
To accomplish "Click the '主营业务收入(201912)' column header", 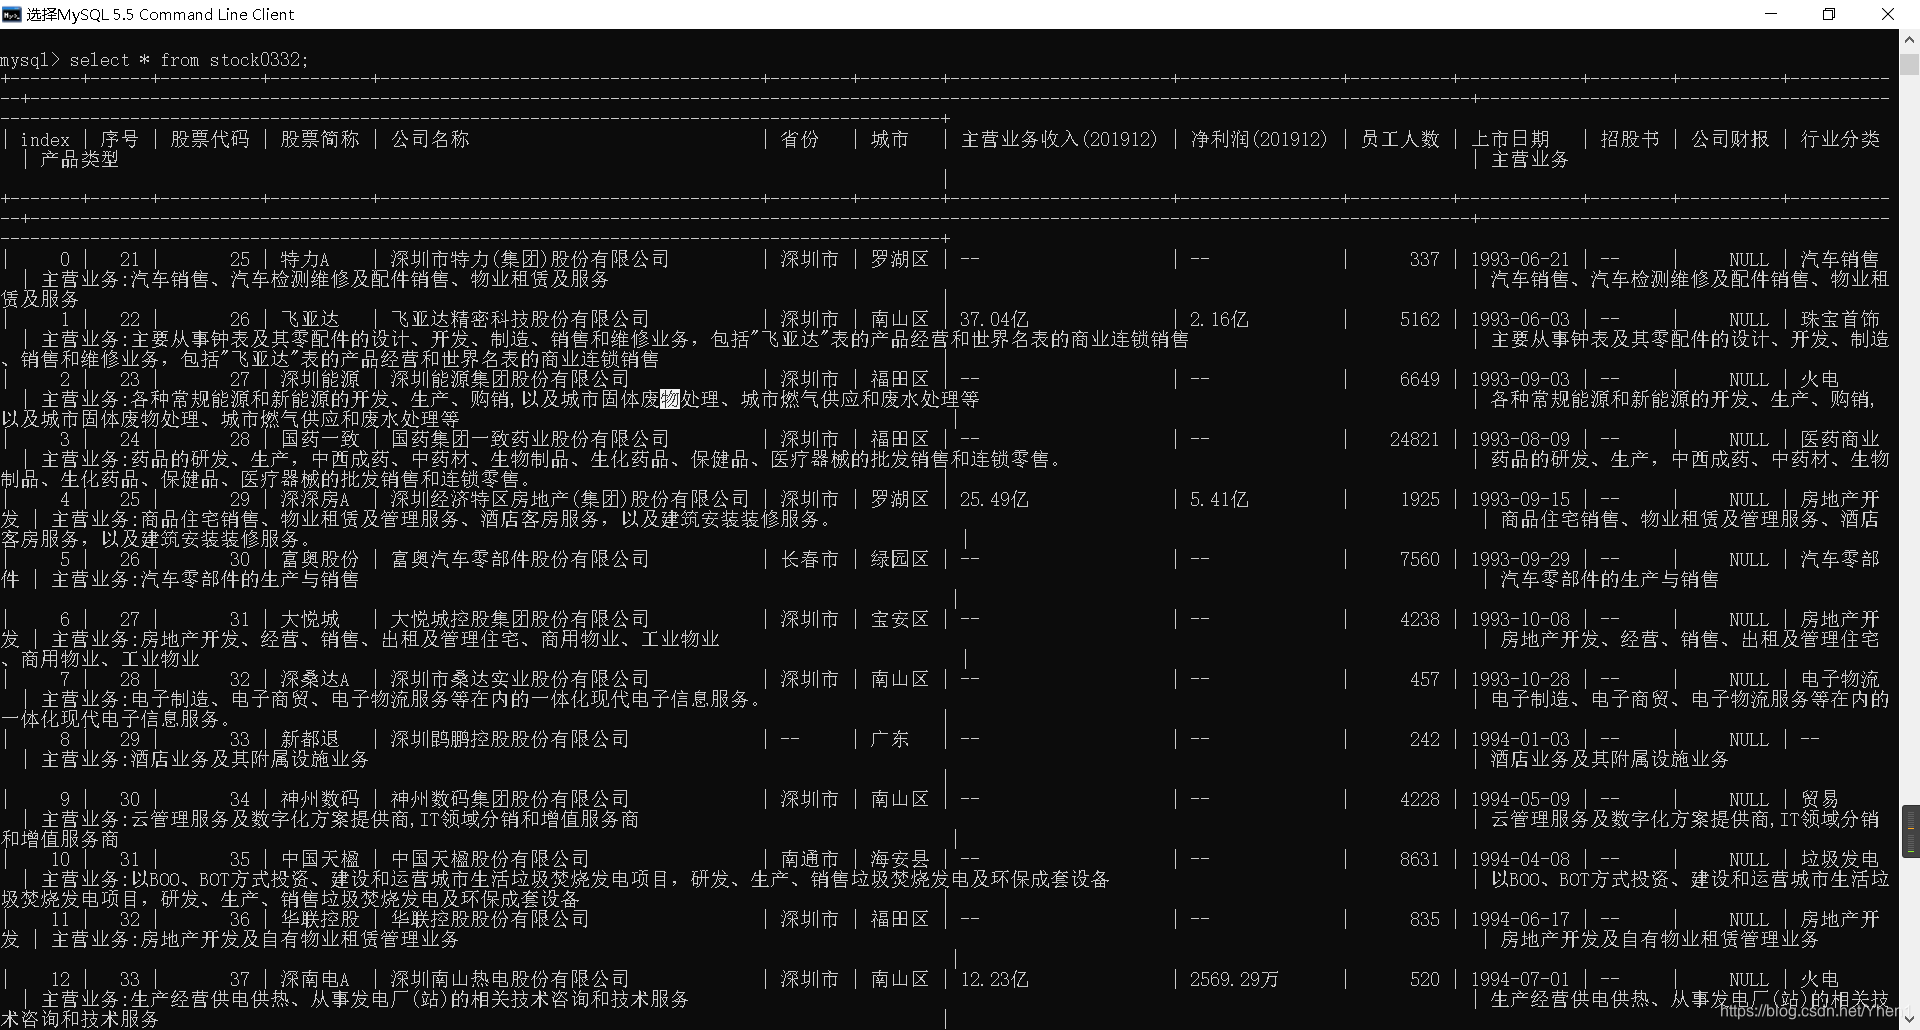I will (x=1059, y=139).
